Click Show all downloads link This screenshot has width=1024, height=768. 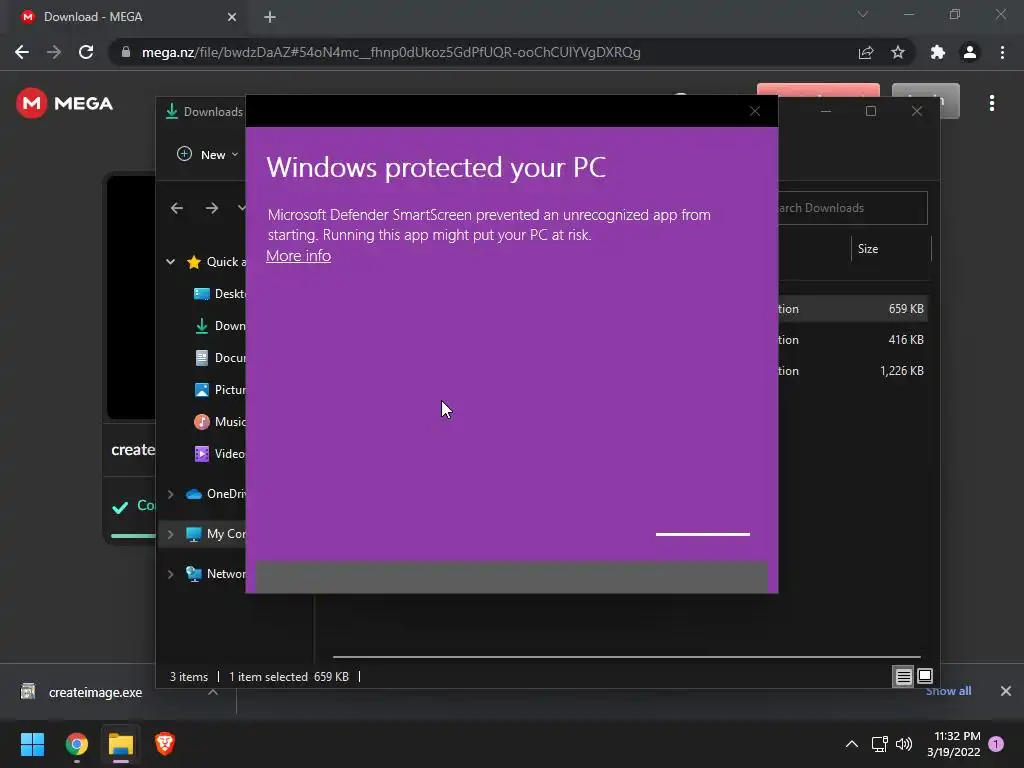click(948, 691)
